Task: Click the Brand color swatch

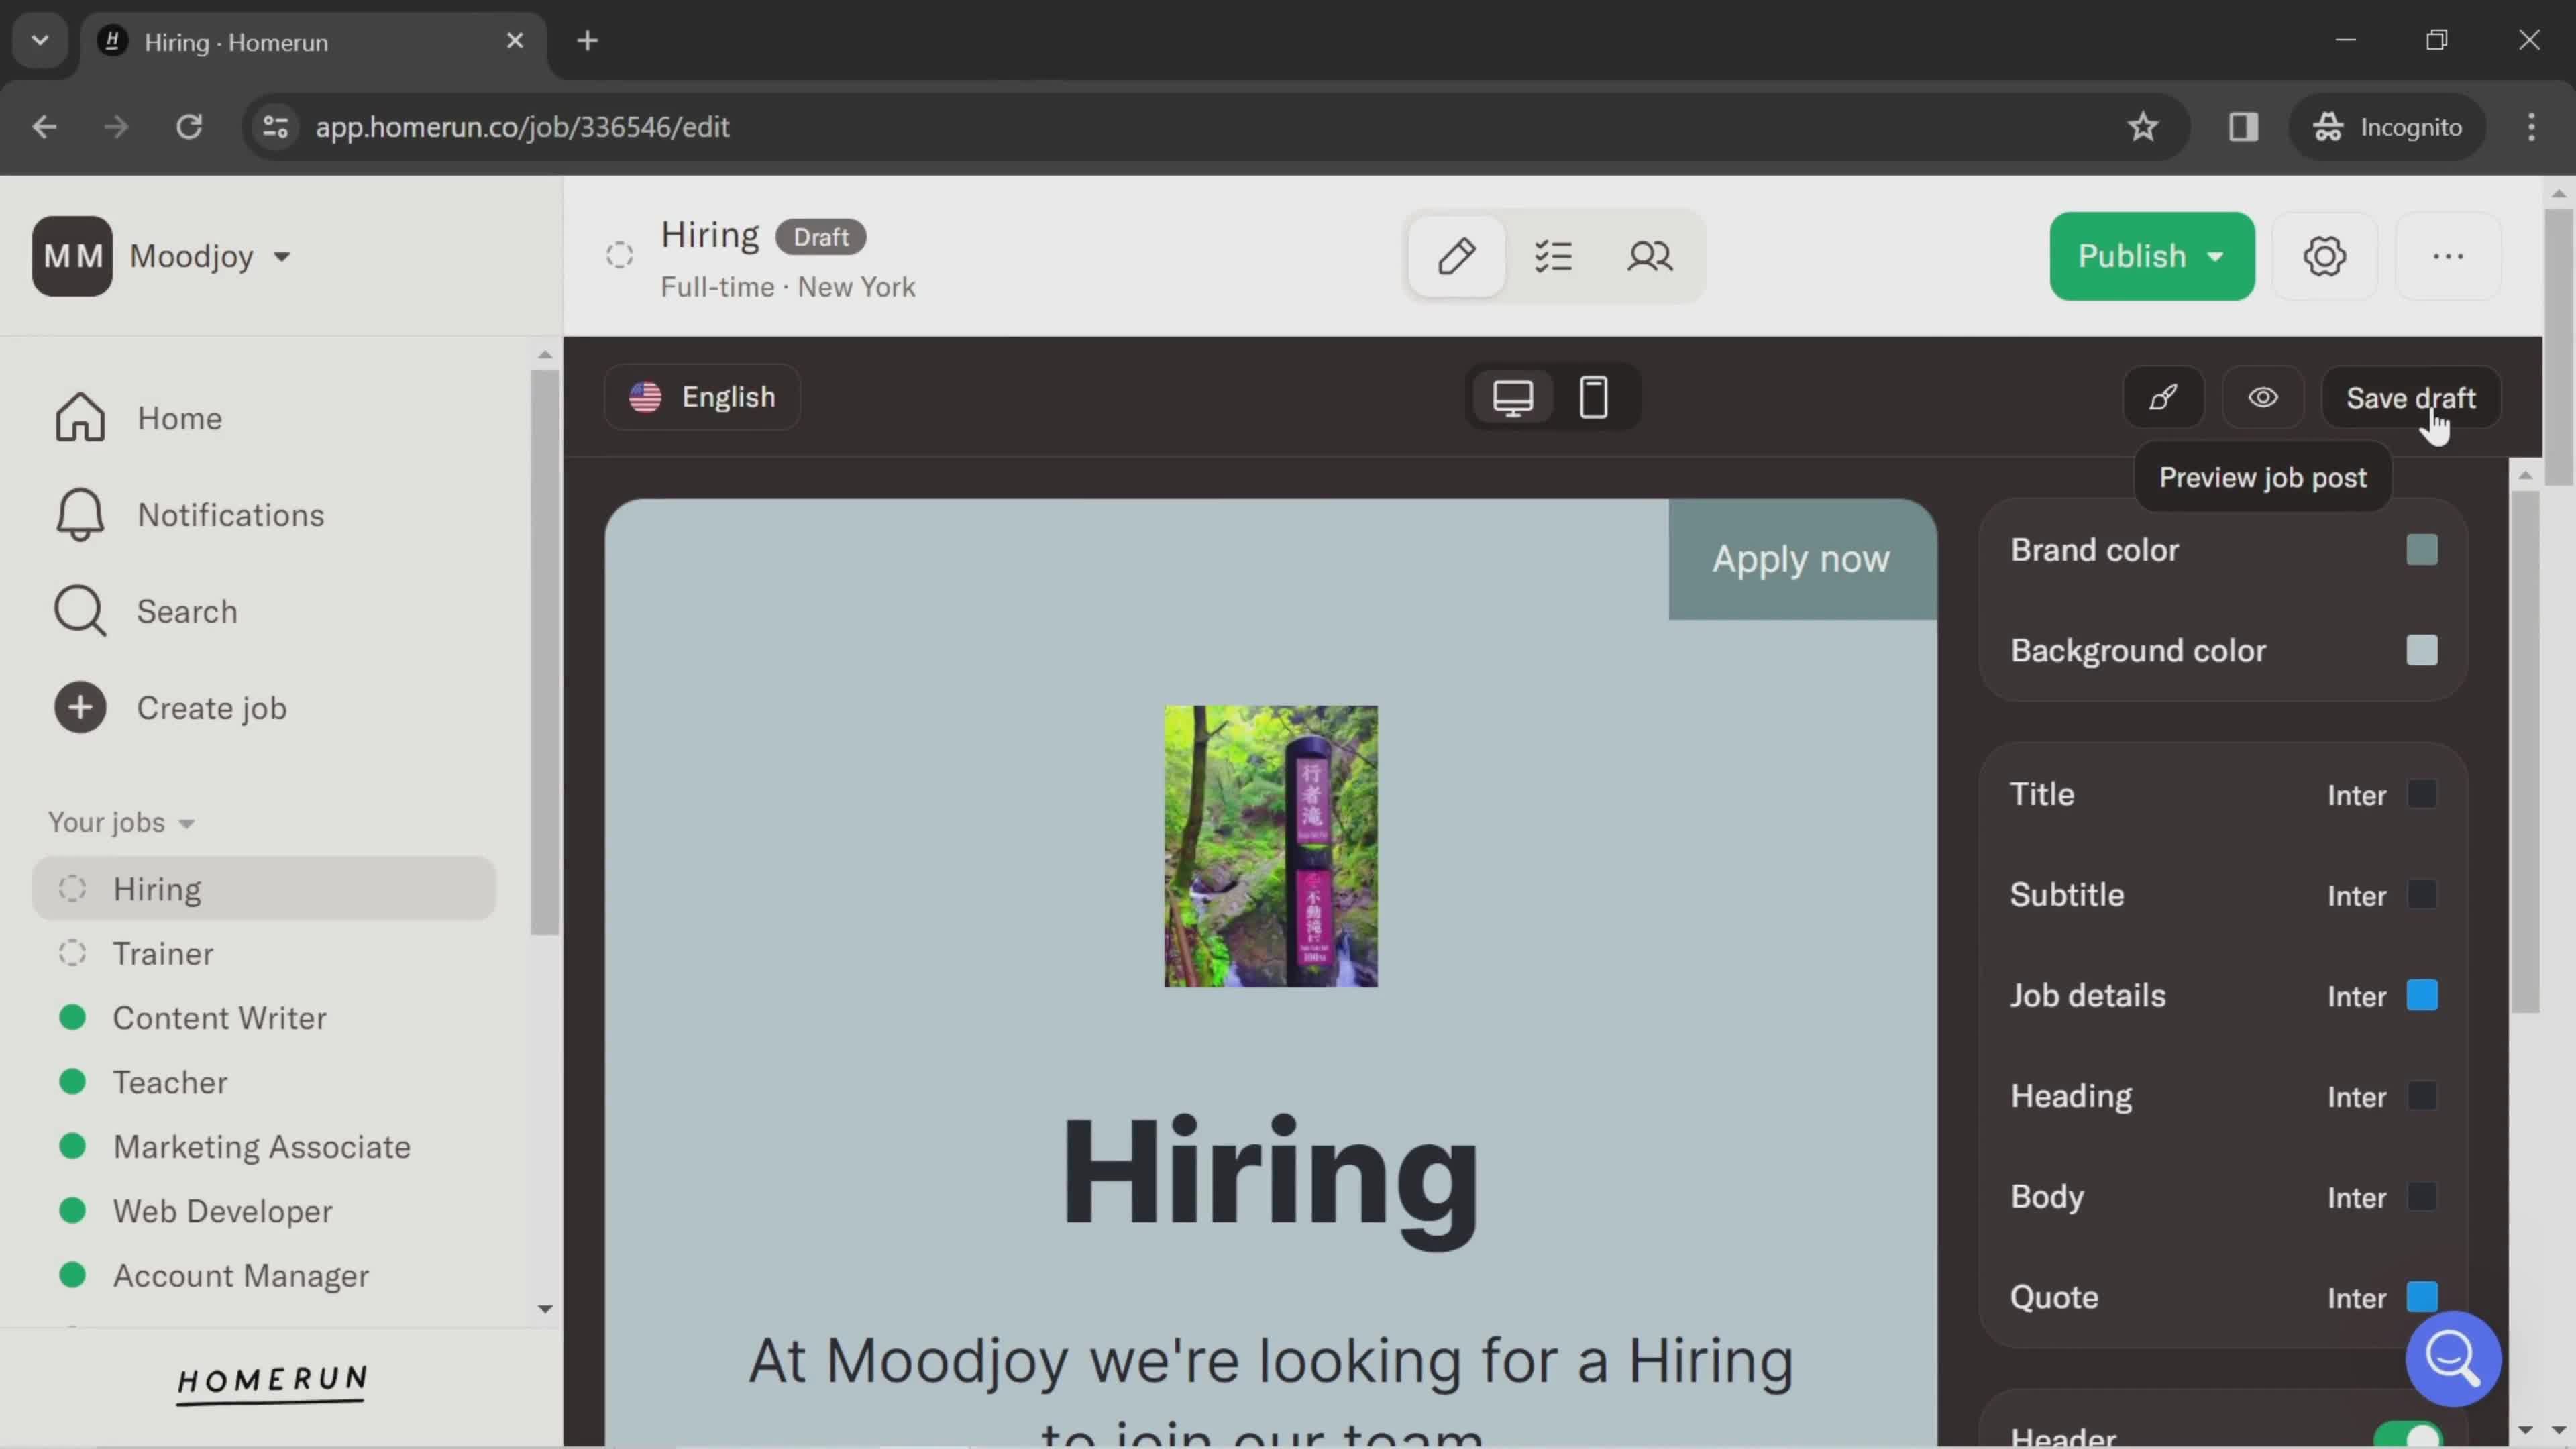Action: click(2422, 550)
